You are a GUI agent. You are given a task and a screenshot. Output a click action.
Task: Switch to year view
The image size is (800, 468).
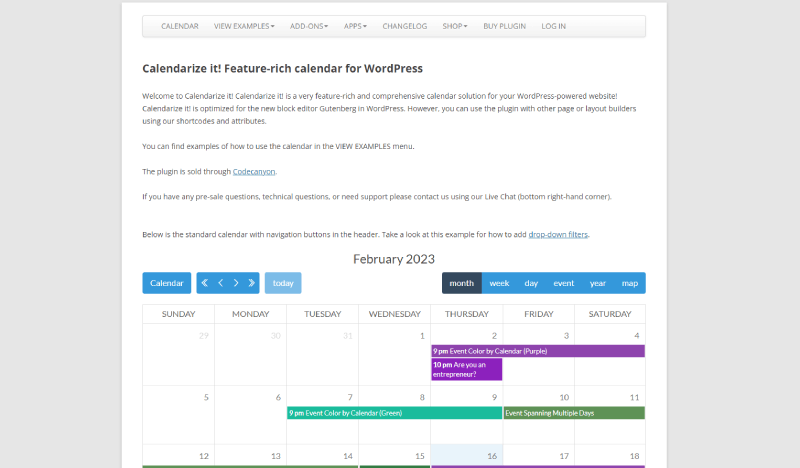pos(597,283)
